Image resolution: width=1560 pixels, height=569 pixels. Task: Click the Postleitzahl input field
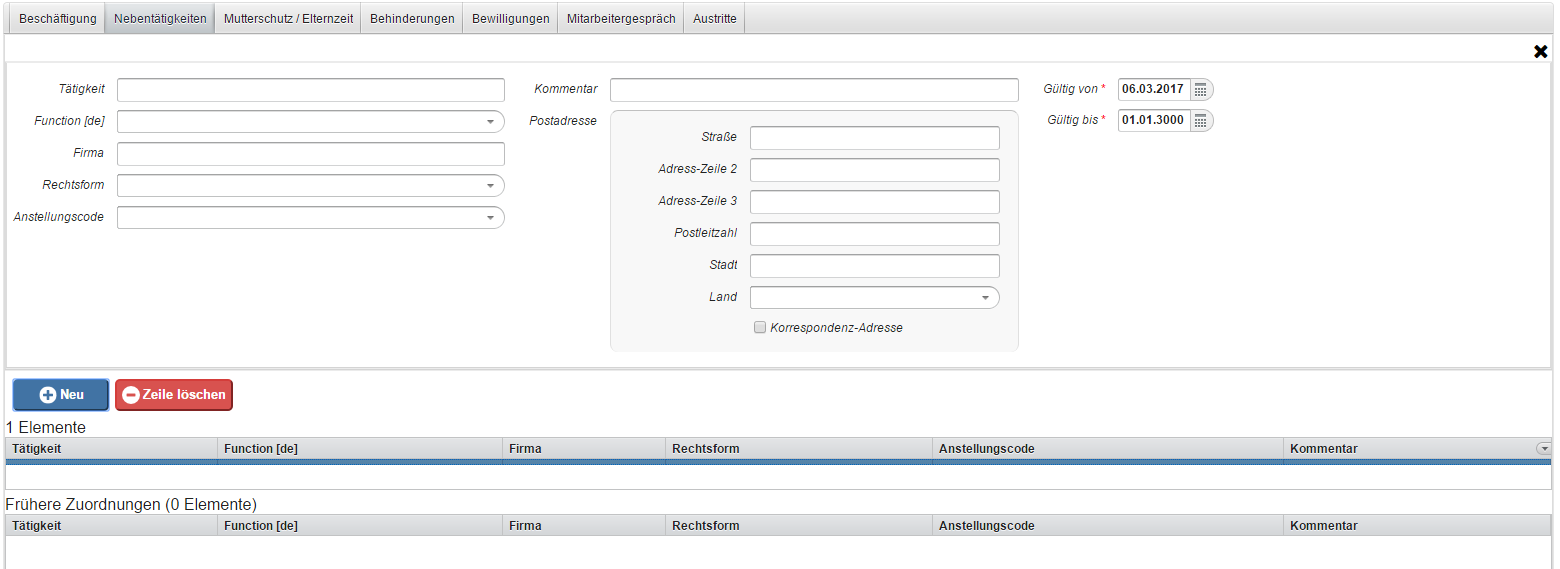(874, 234)
